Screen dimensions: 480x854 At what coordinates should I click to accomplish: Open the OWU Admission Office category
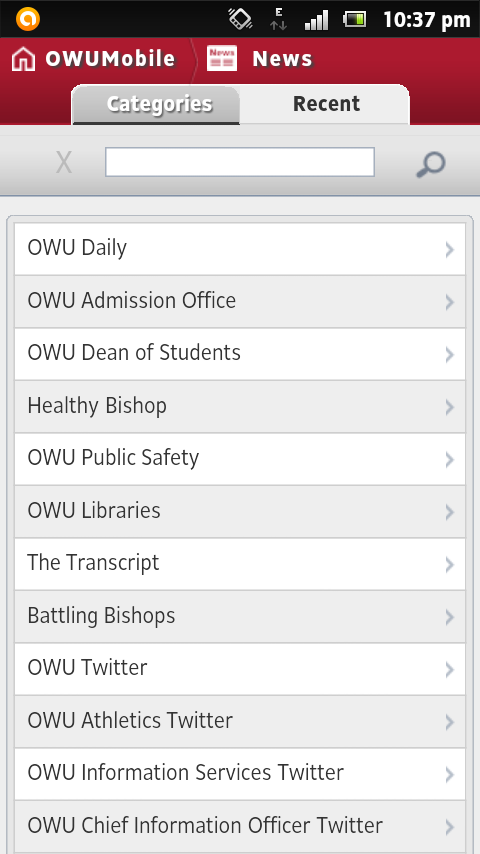coord(240,301)
